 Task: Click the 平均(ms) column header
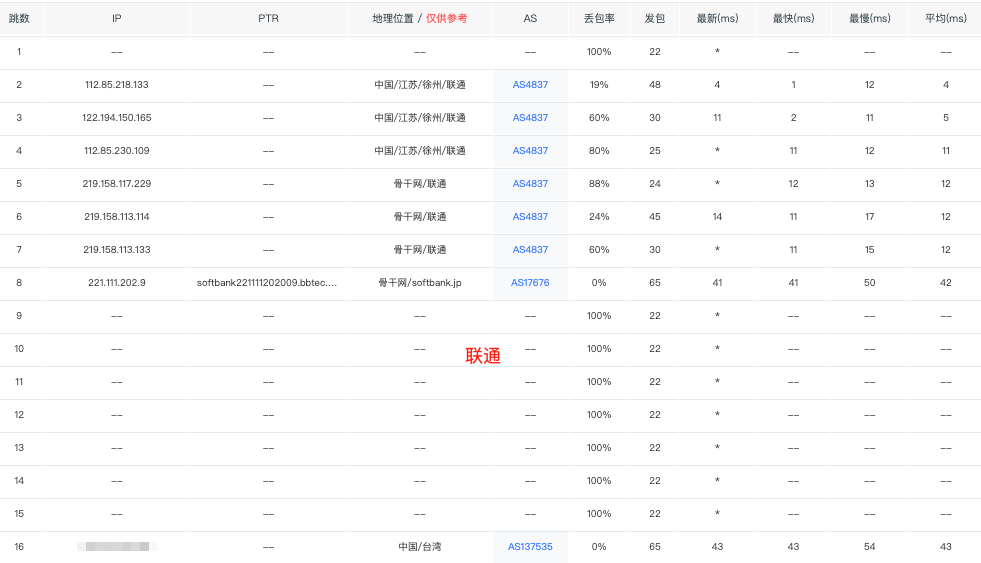coord(943,18)
